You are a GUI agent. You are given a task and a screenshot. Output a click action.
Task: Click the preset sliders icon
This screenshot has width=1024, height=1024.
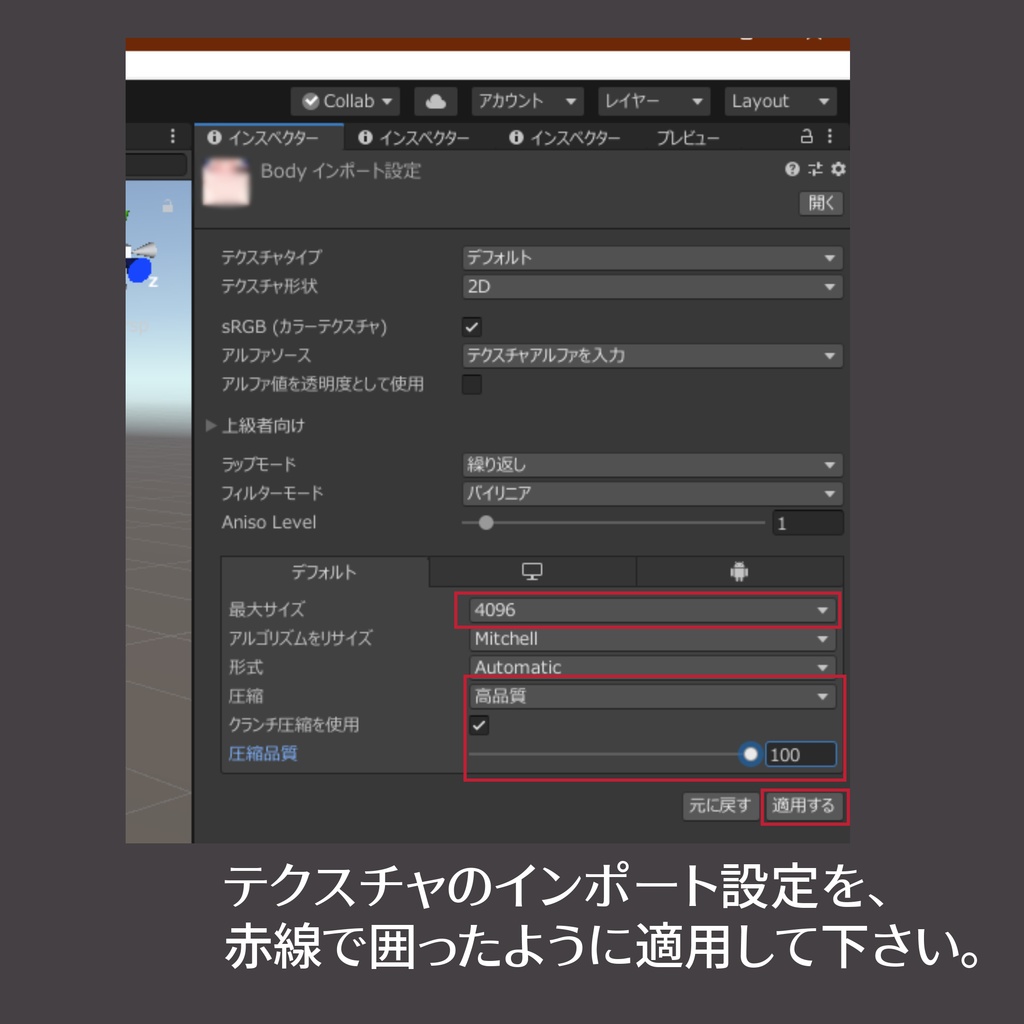815,169
